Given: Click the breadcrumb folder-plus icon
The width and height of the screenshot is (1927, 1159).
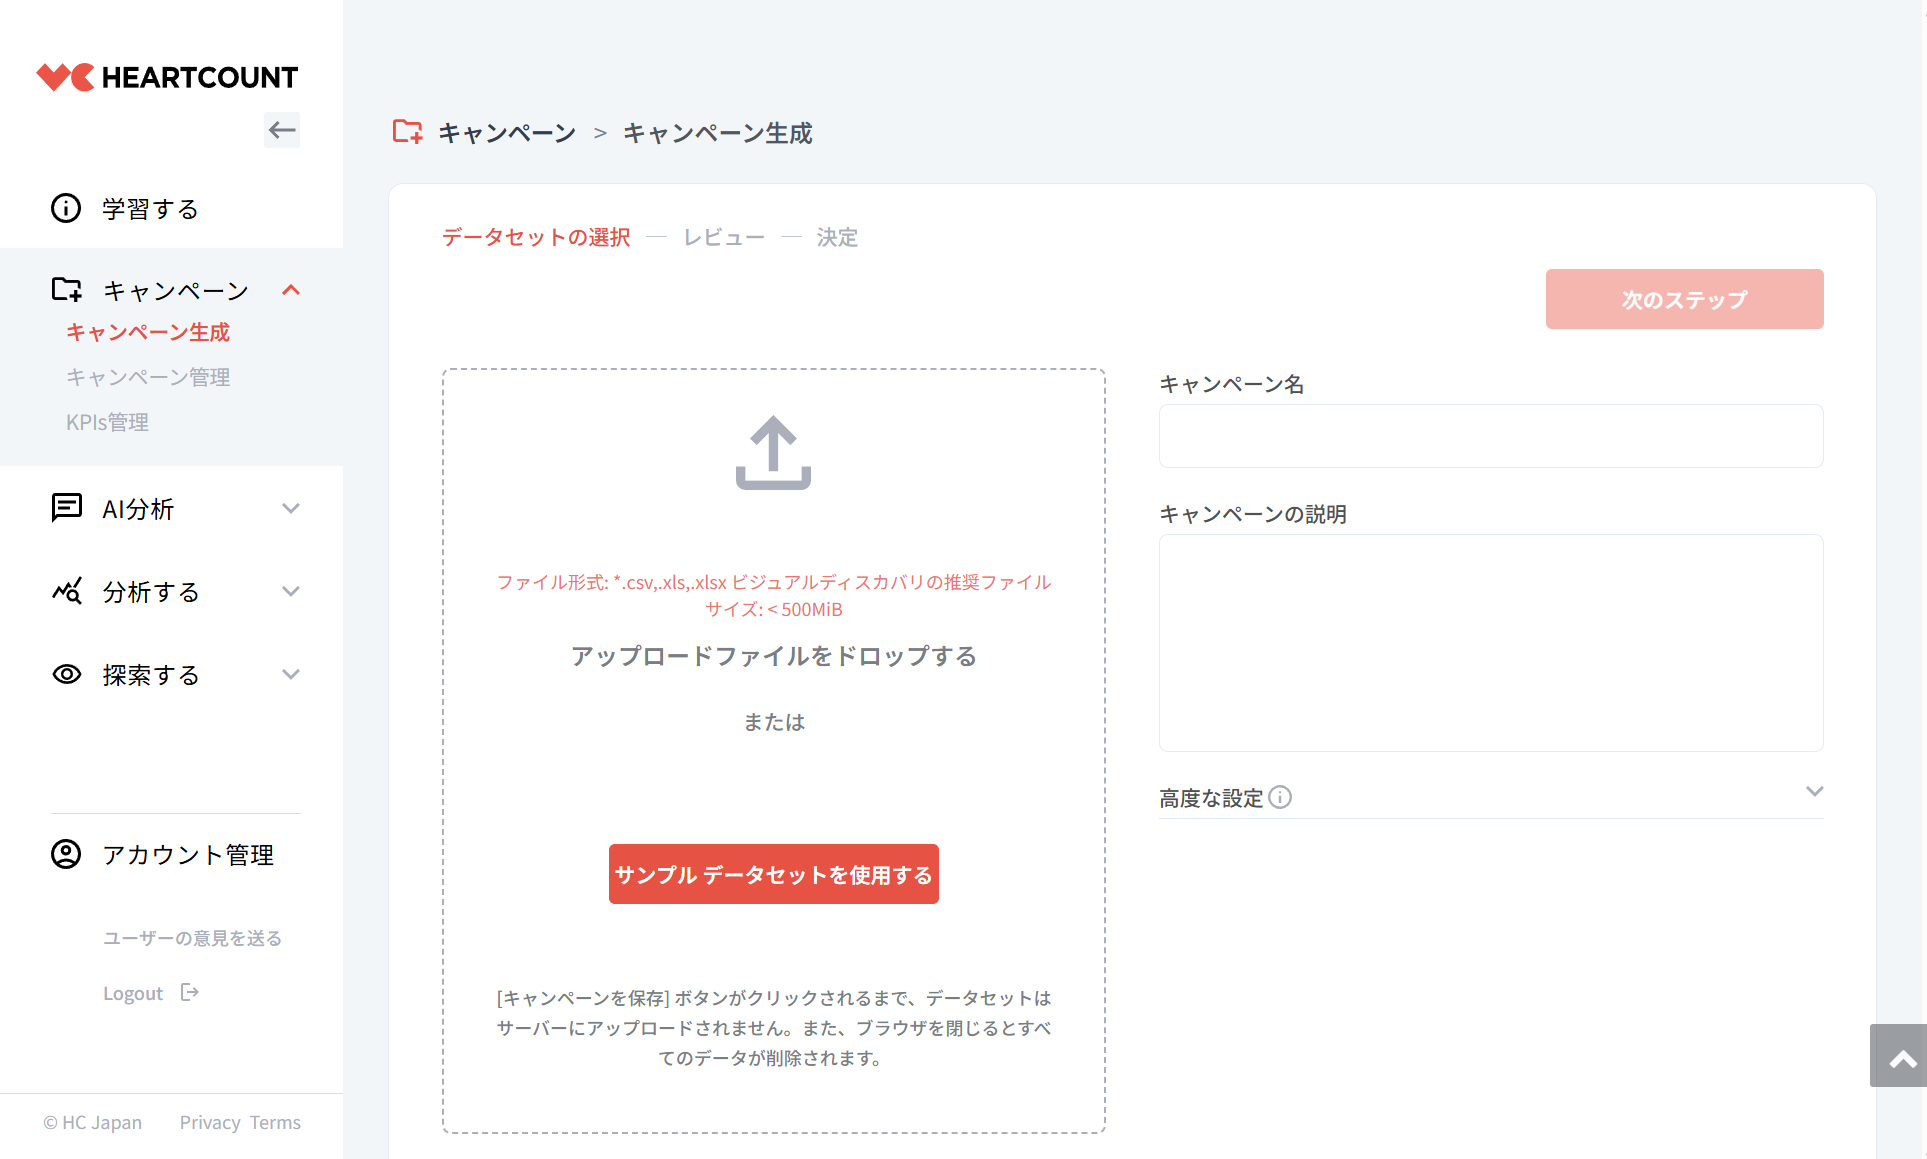Looking at the screenshot, I should tap(407, 132).
